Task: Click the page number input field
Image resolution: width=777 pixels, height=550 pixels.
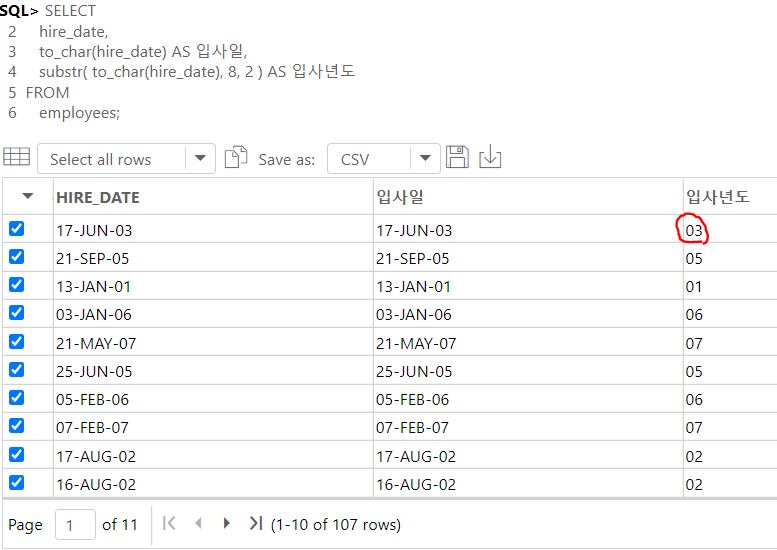Action: click(x=75, y=524)
